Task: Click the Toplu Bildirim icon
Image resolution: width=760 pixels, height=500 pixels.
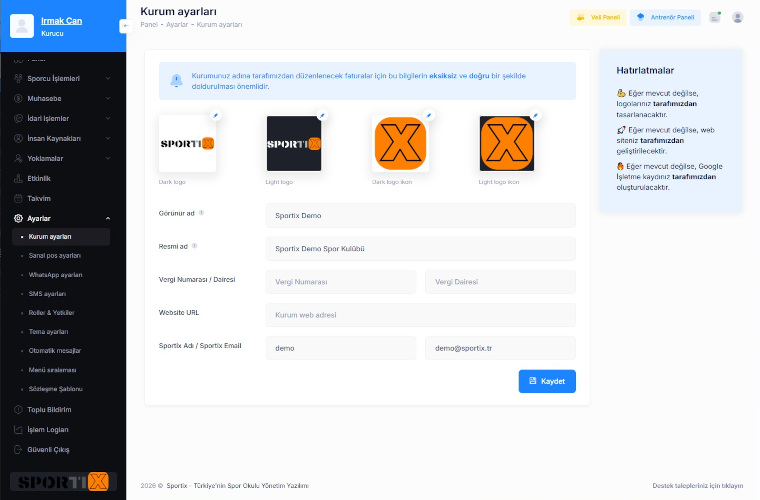Action: [18, 409]
